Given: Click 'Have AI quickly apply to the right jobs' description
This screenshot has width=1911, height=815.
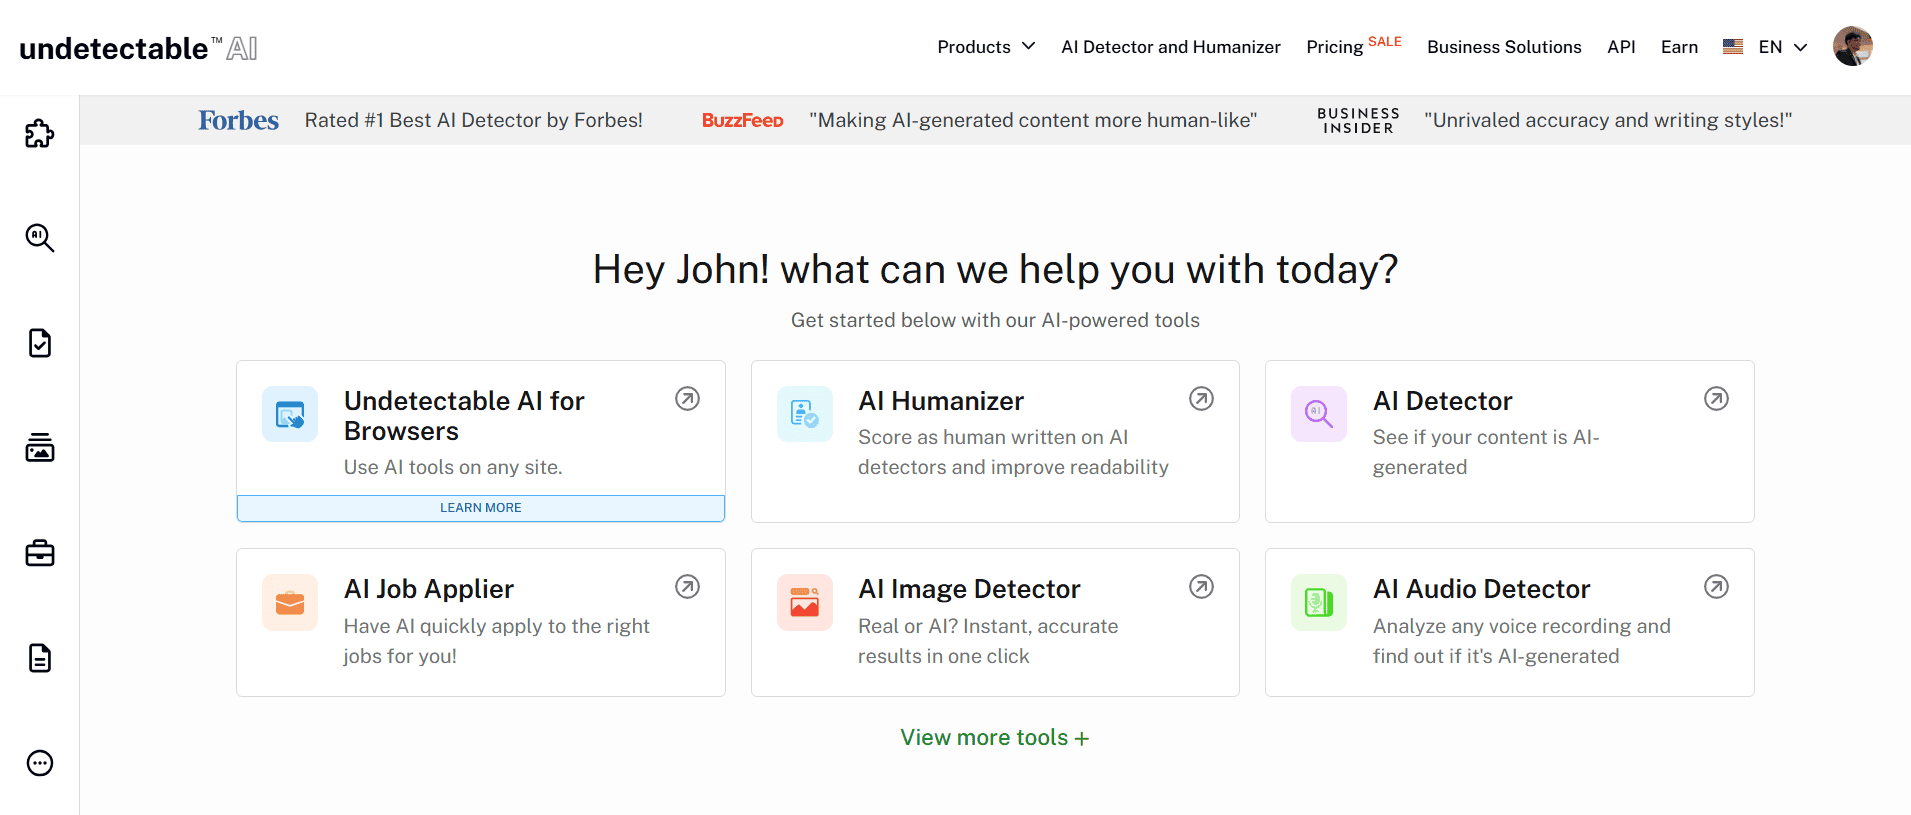Looking at the screenshot, I should pyautogui.click(x=497, y=641).
